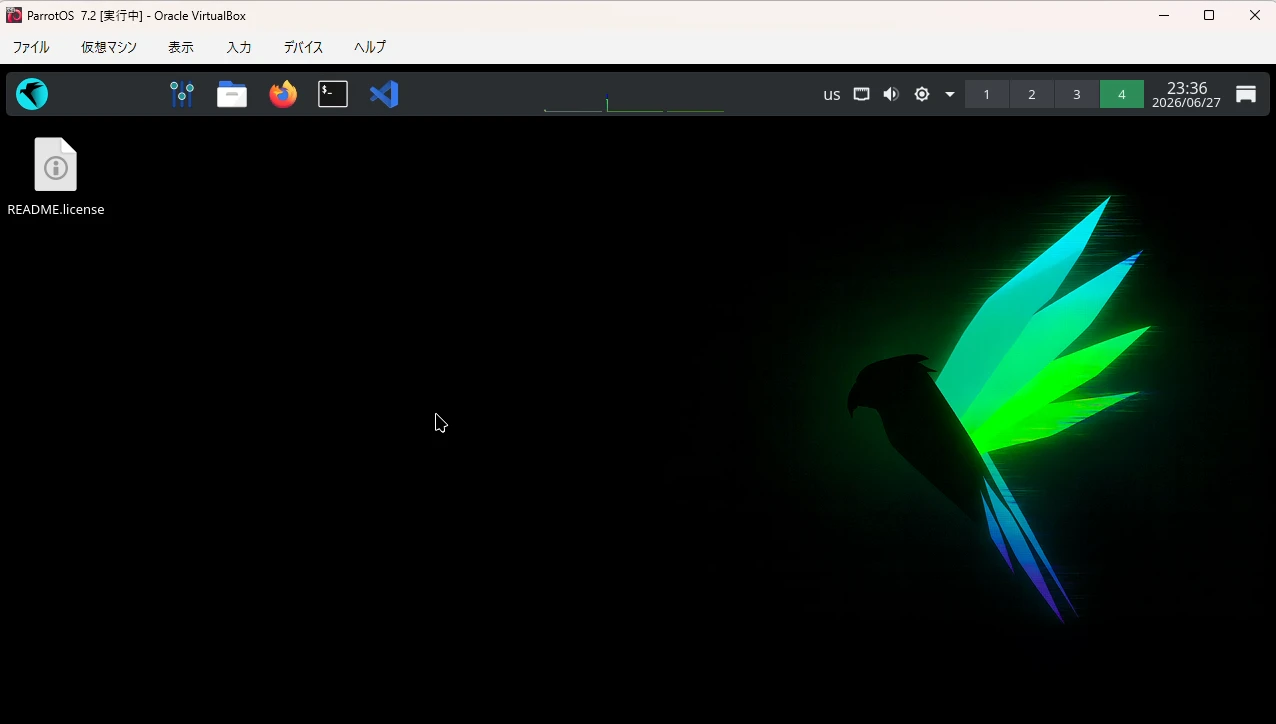Close the VirtualBox window

point(1254,15)
